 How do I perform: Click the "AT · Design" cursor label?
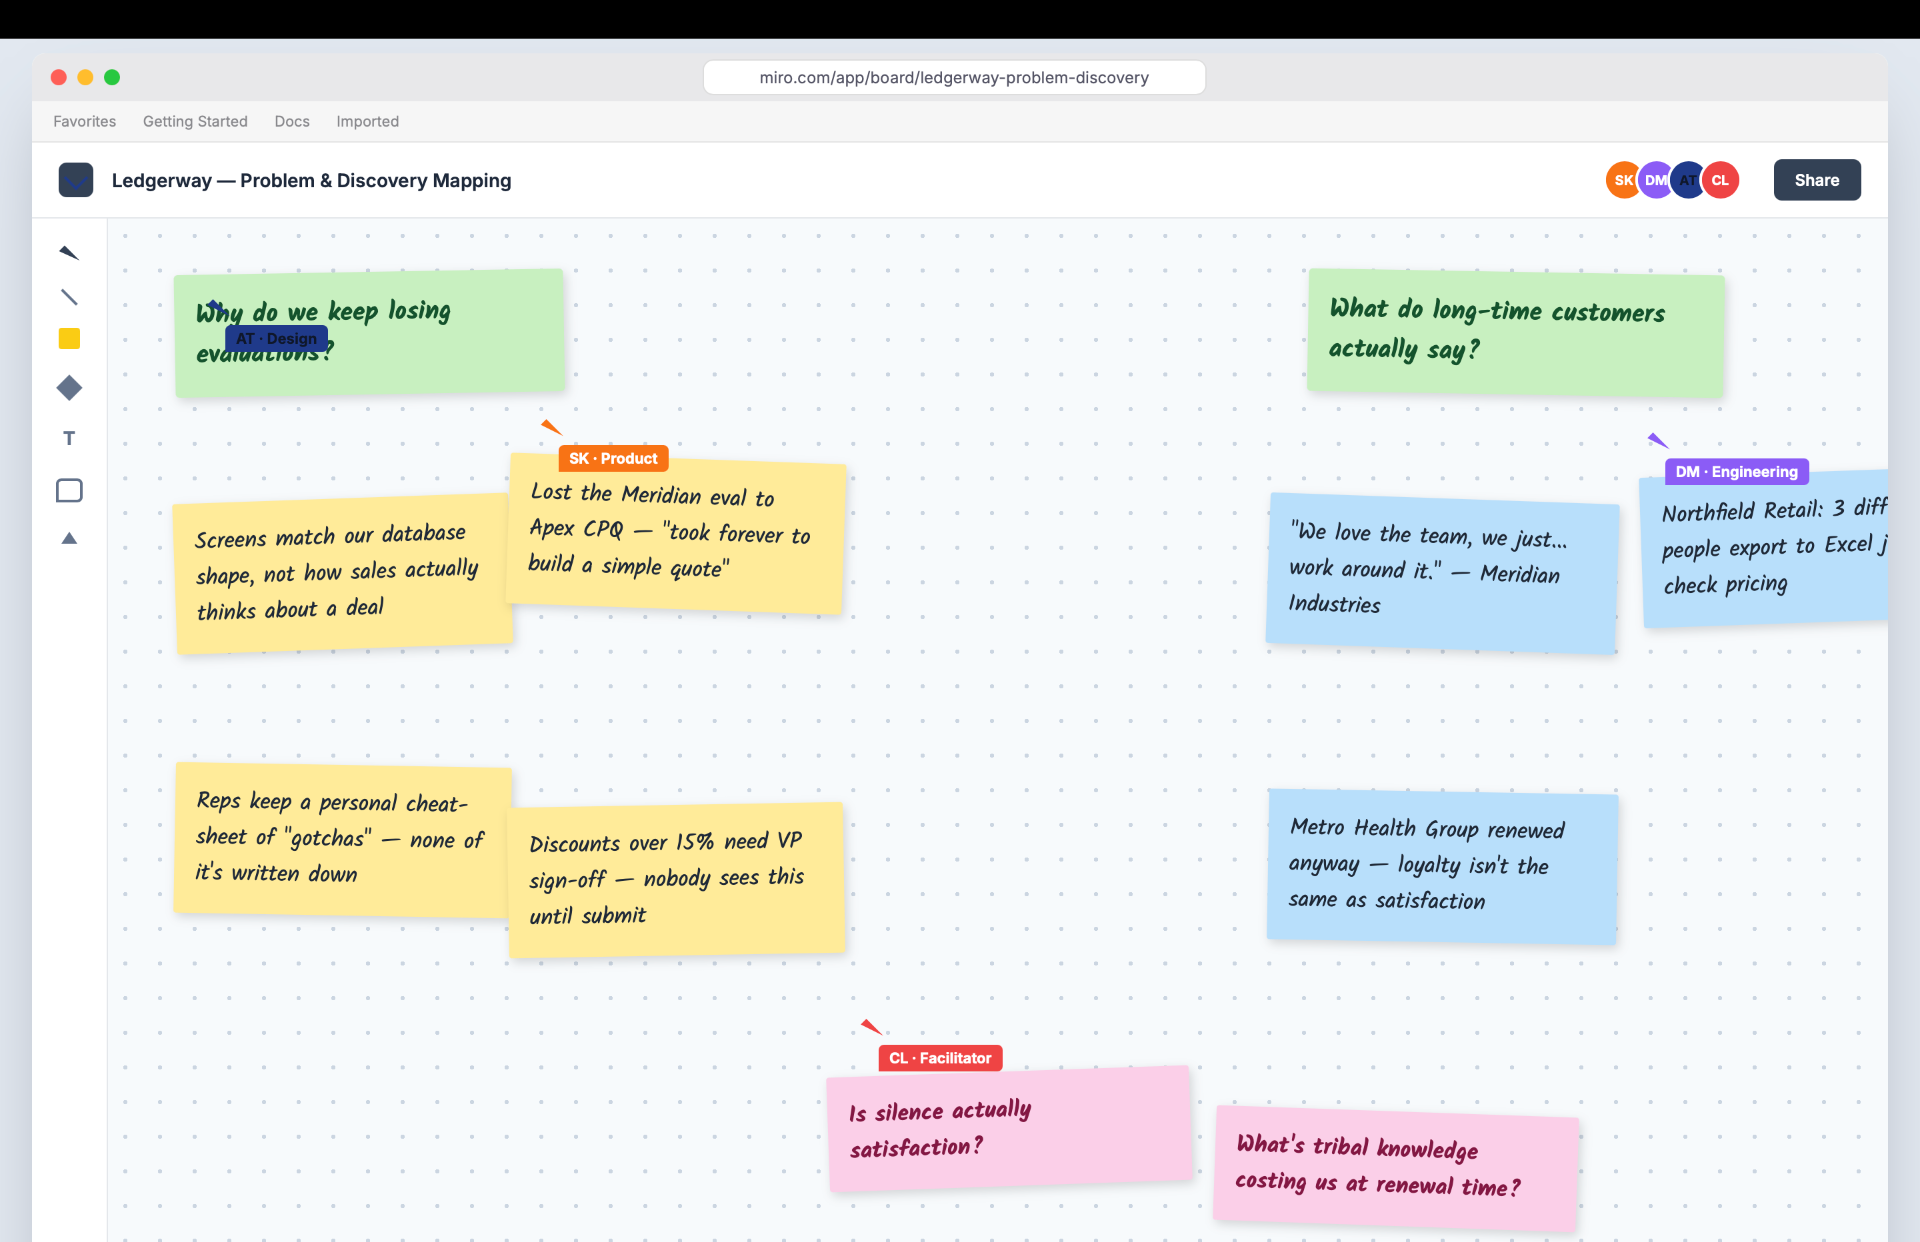tap(276, 338)
